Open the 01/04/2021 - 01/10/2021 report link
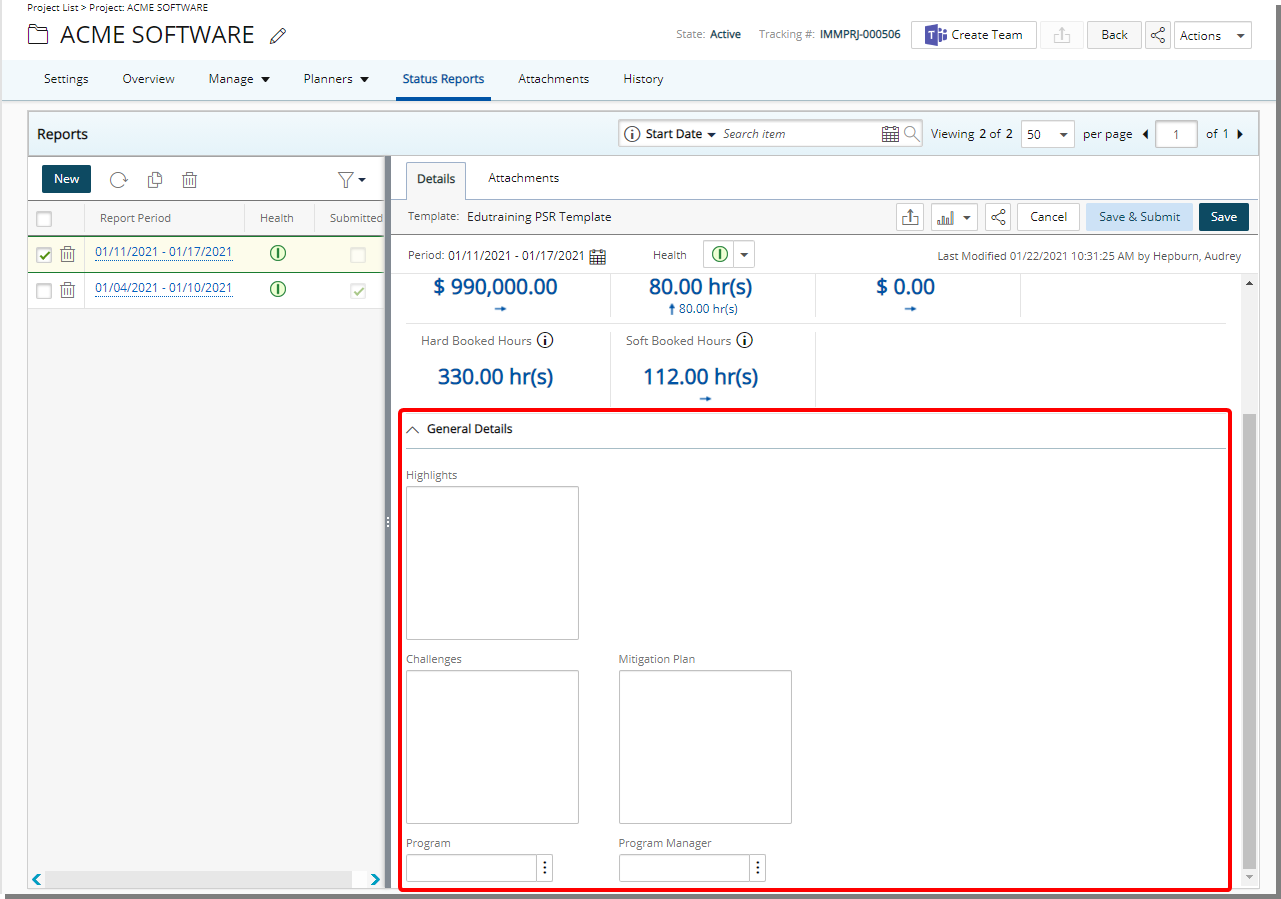The width and height of the screenshot is (1281, 899). coord(164,288)
